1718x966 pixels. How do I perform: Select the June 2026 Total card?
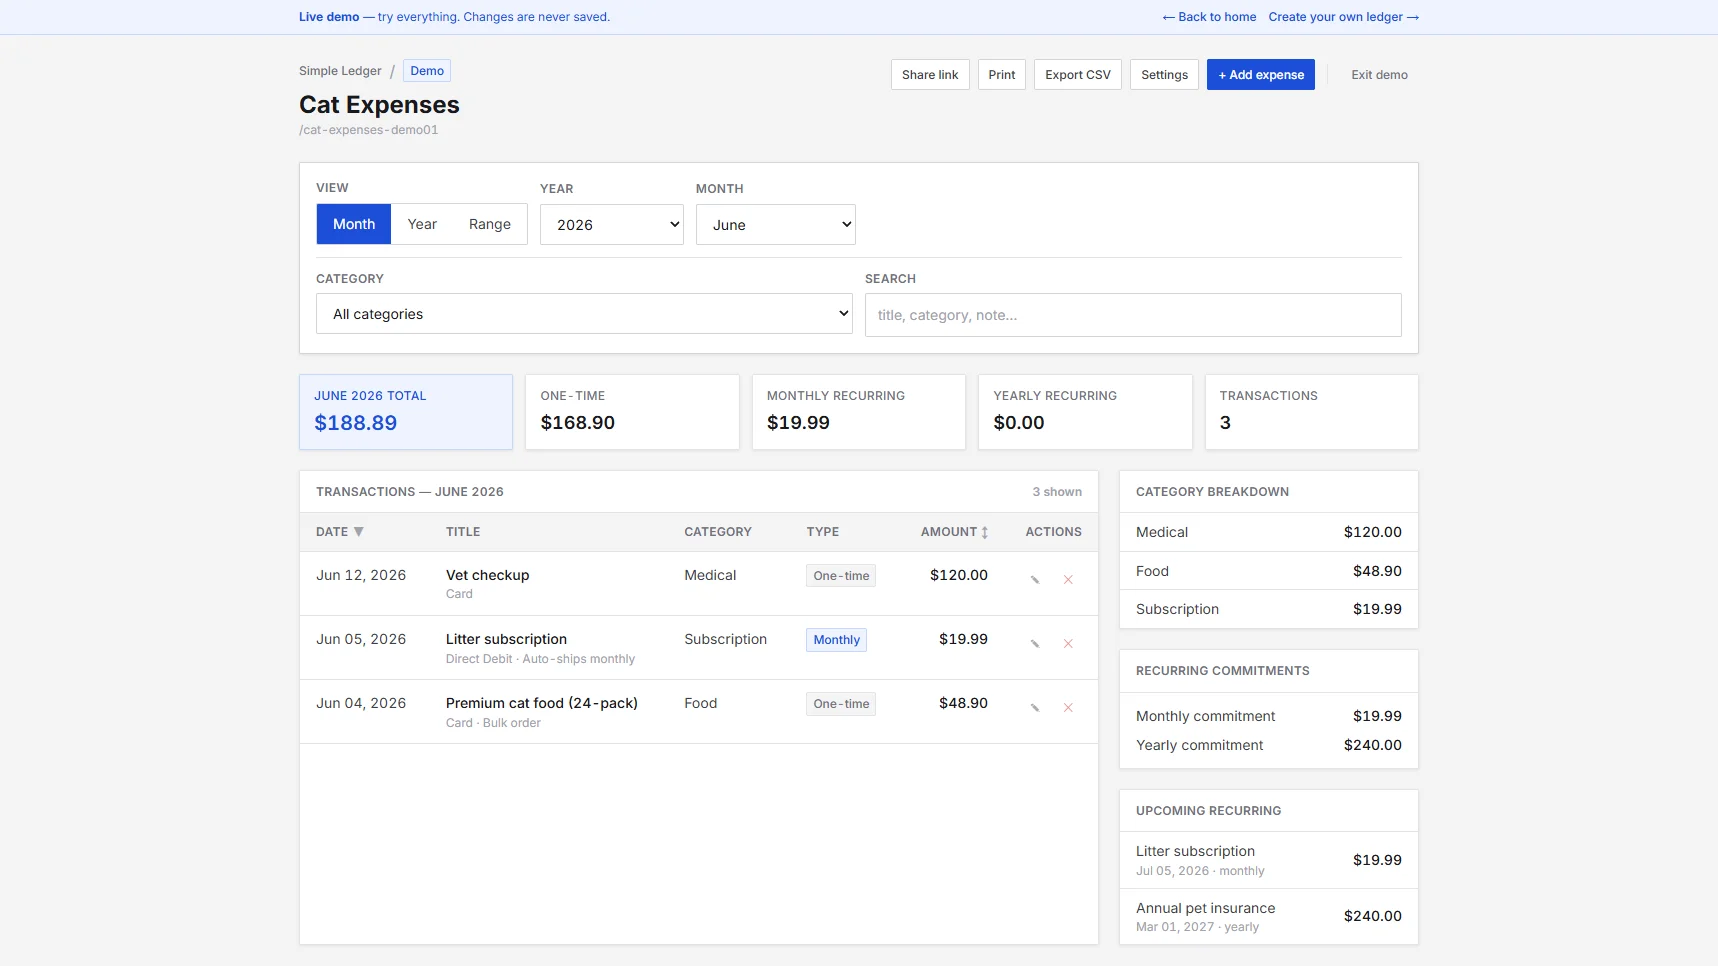(x=406, y=412)
